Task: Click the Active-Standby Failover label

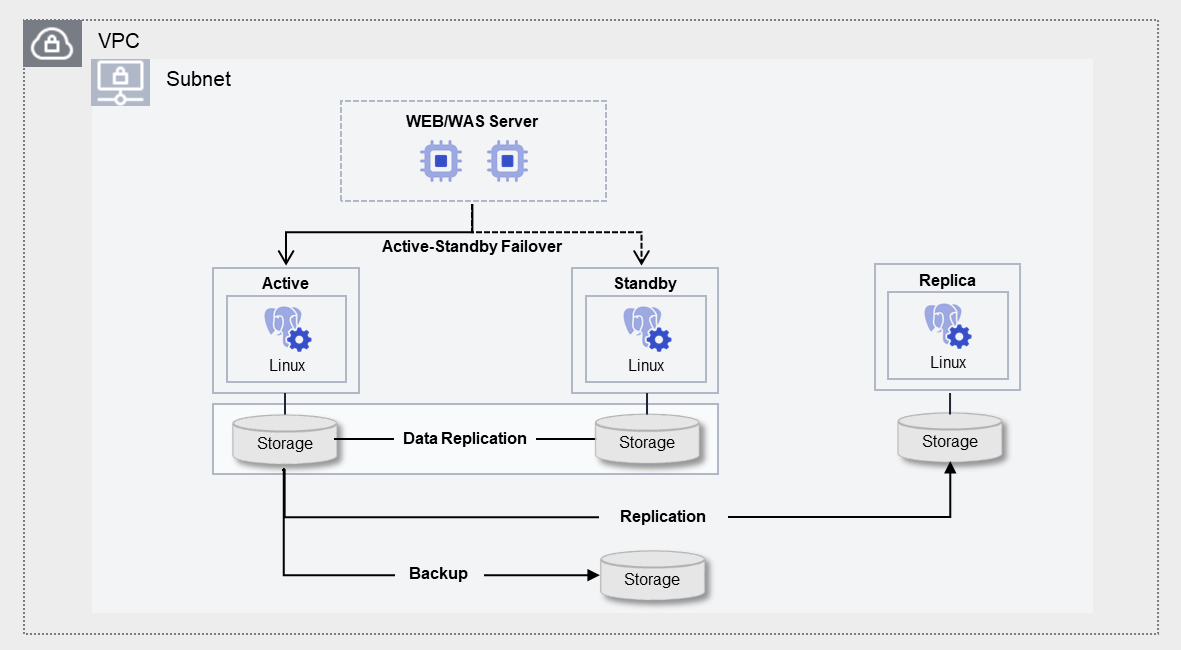Action: (472, 246)
